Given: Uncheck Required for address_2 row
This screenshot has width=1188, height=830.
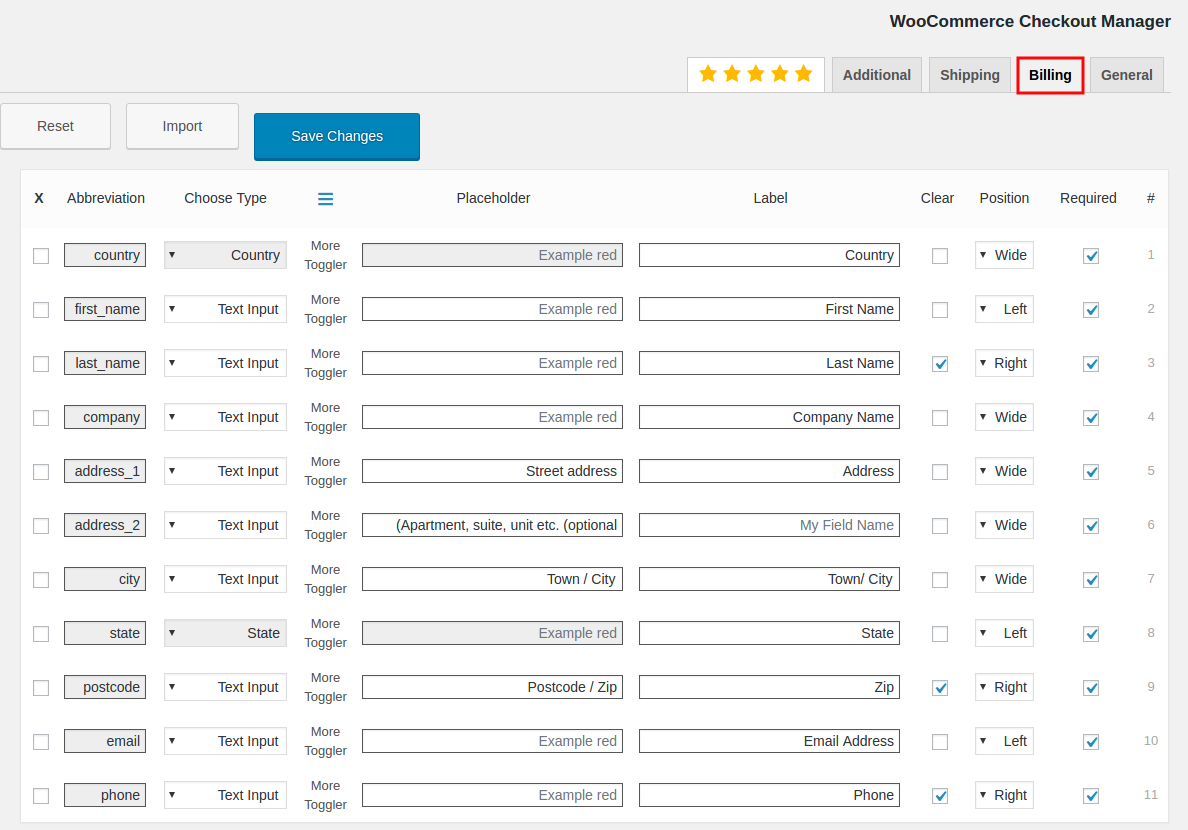Looking at the screenshot, I should click(x=1091, y=526).
